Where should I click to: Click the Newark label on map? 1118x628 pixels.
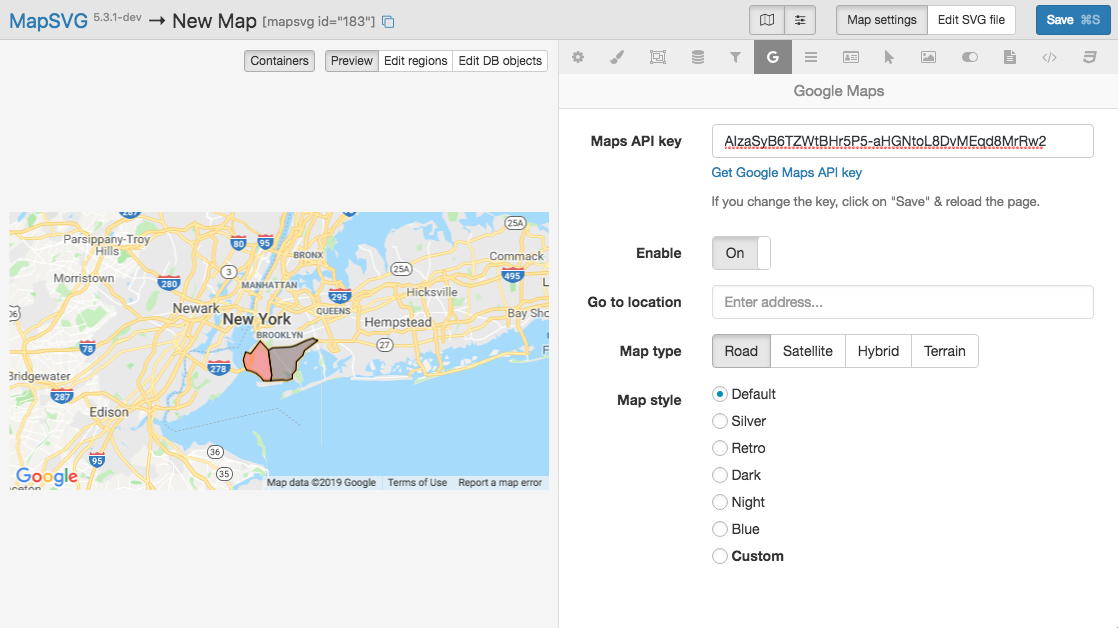tap(196, 308)
